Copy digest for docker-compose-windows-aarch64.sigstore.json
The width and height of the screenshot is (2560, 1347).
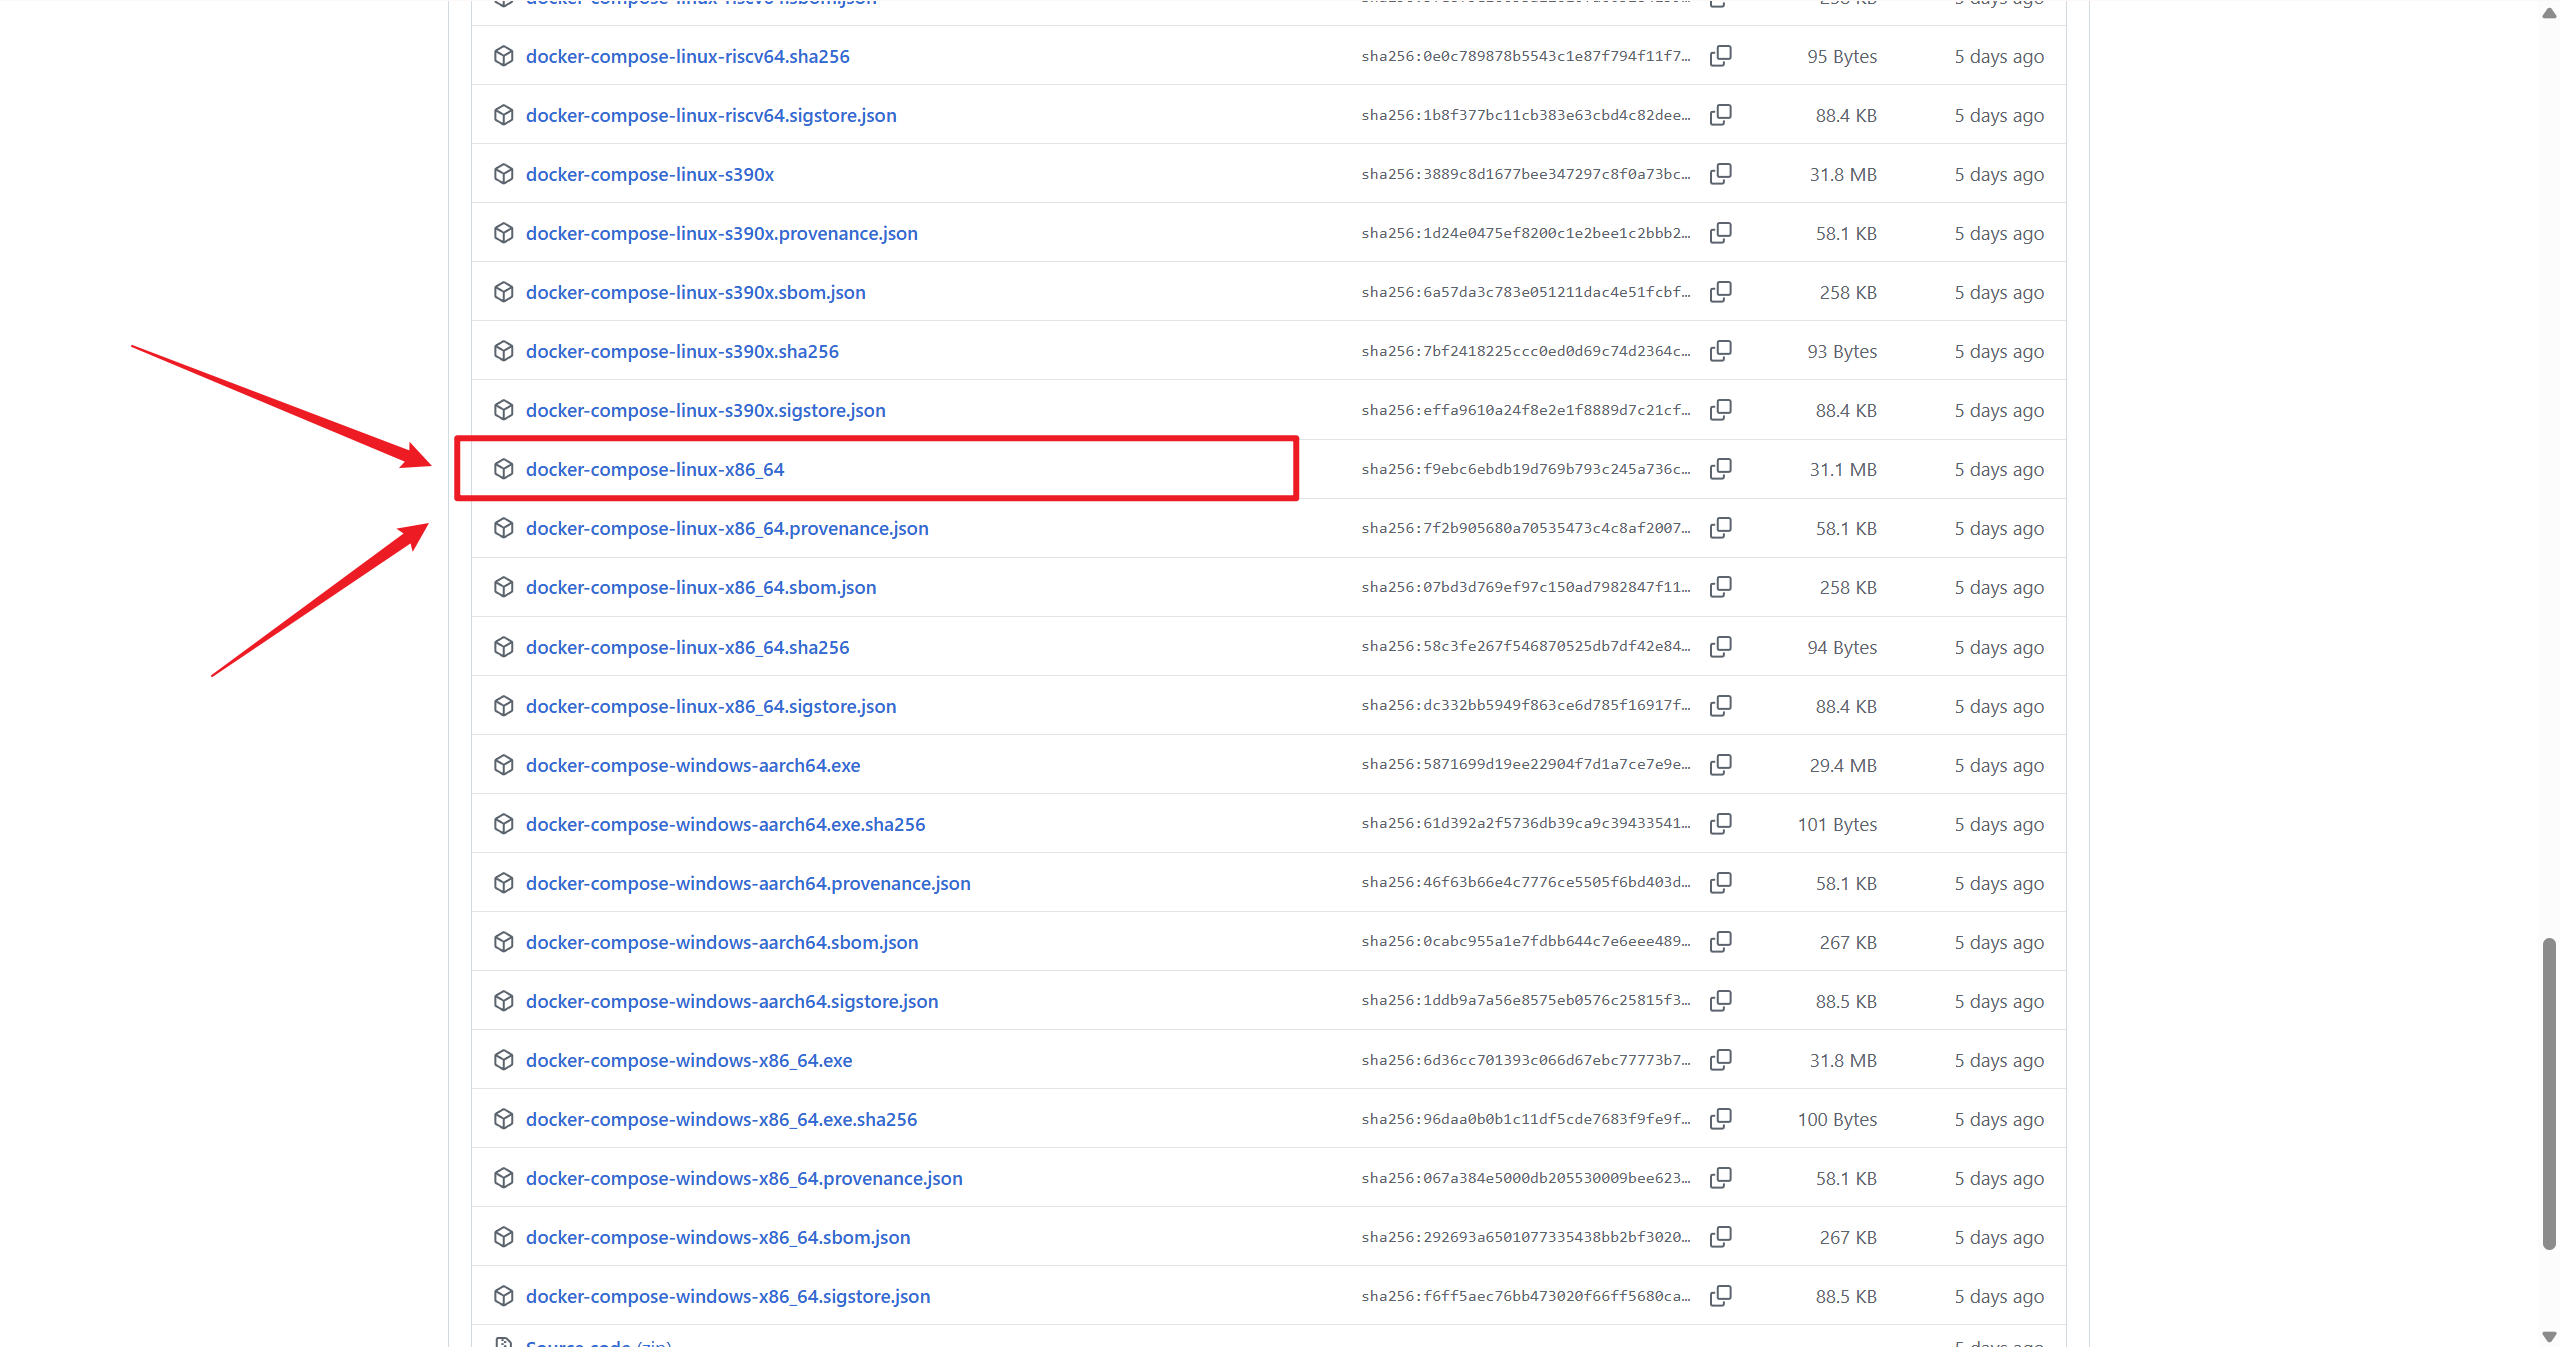click(x=1720, y=1001)
